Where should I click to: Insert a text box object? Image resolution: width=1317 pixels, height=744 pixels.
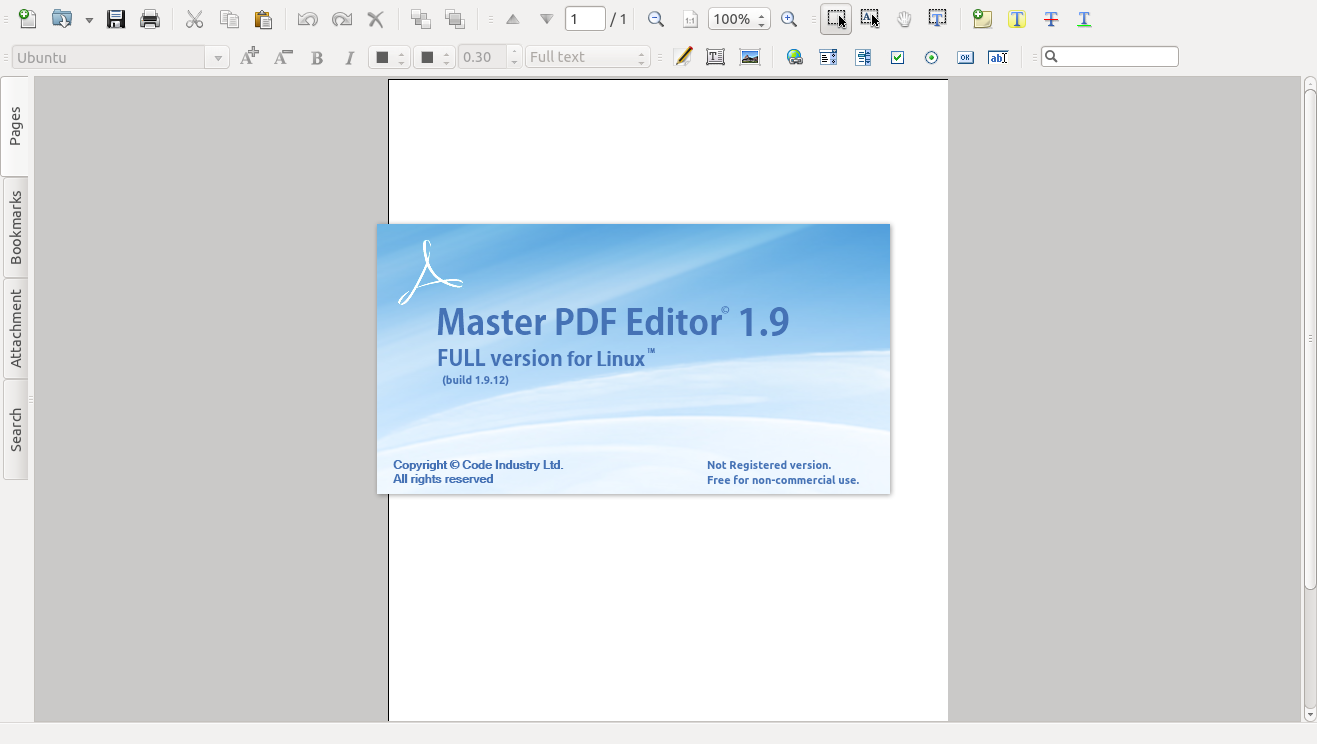point(716,57)
